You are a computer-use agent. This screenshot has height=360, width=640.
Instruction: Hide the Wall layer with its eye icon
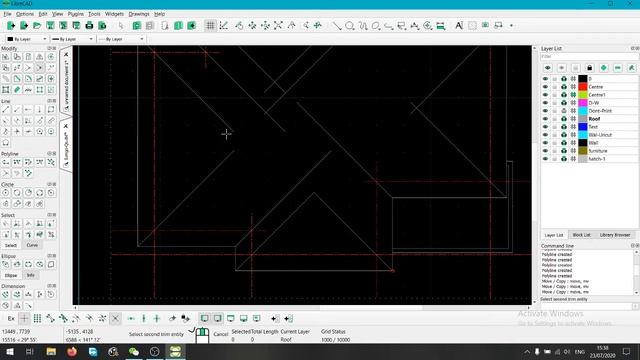(x=545, y=143)
